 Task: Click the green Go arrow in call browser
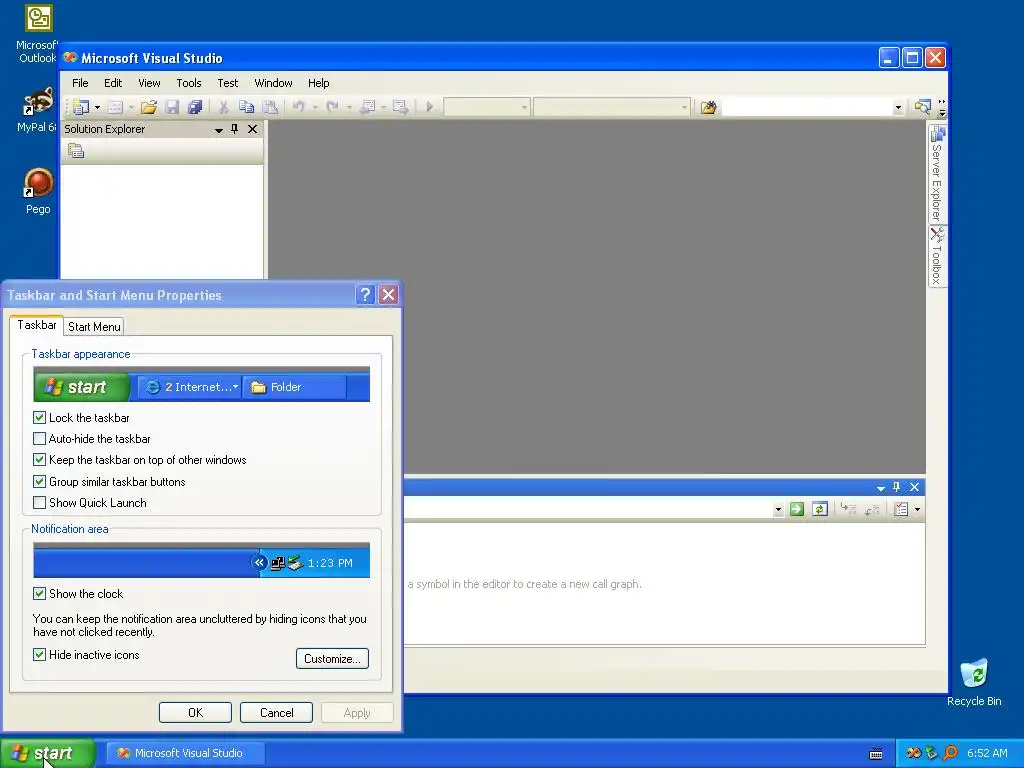(x=797, y=509)
